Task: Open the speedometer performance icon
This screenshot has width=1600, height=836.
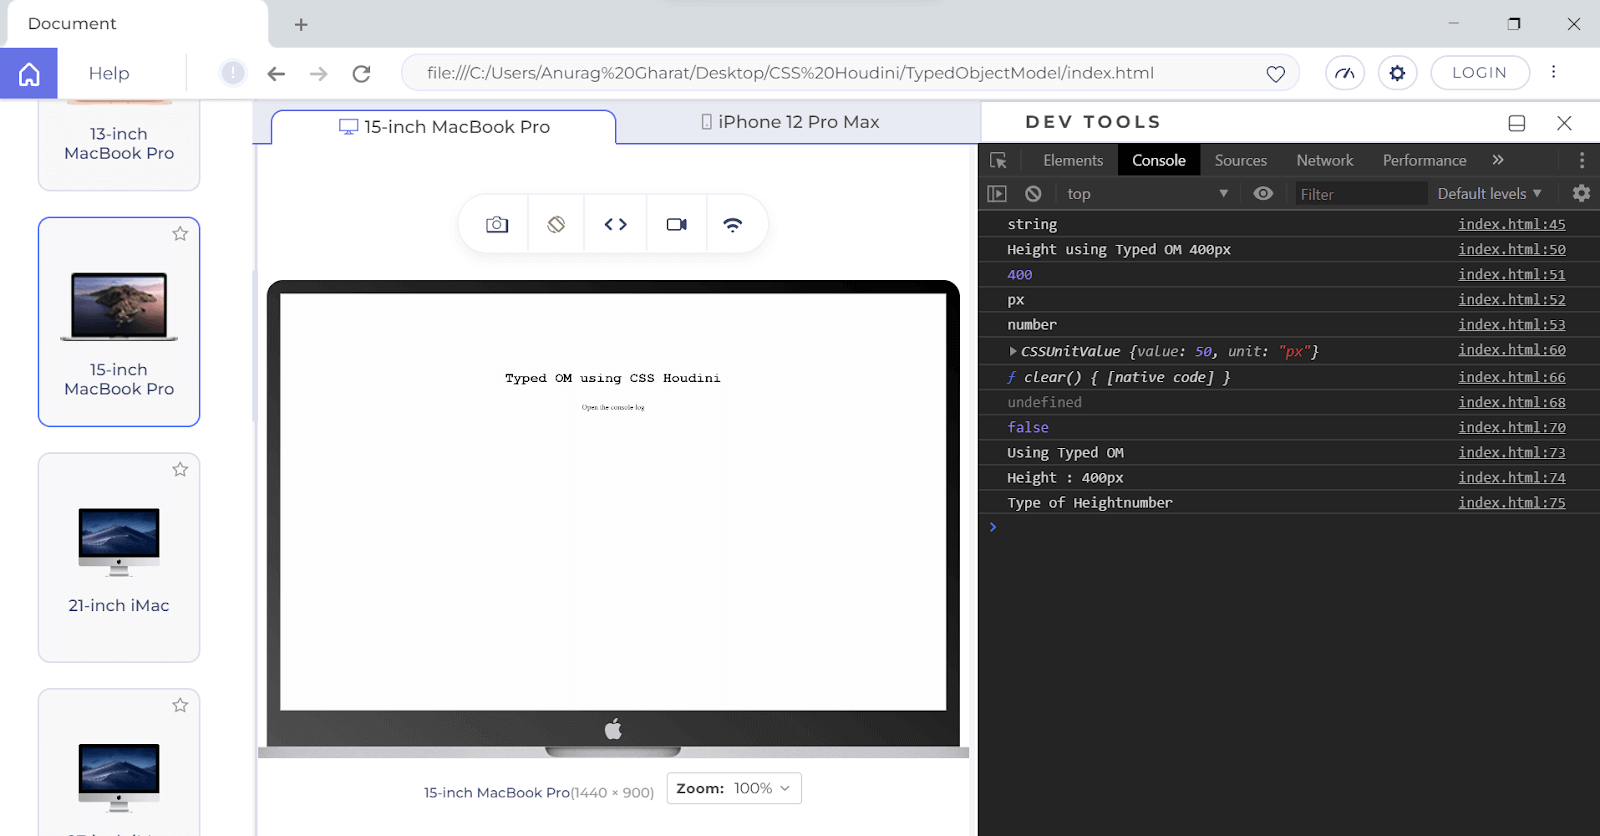Action: [x=1345, y=73]
